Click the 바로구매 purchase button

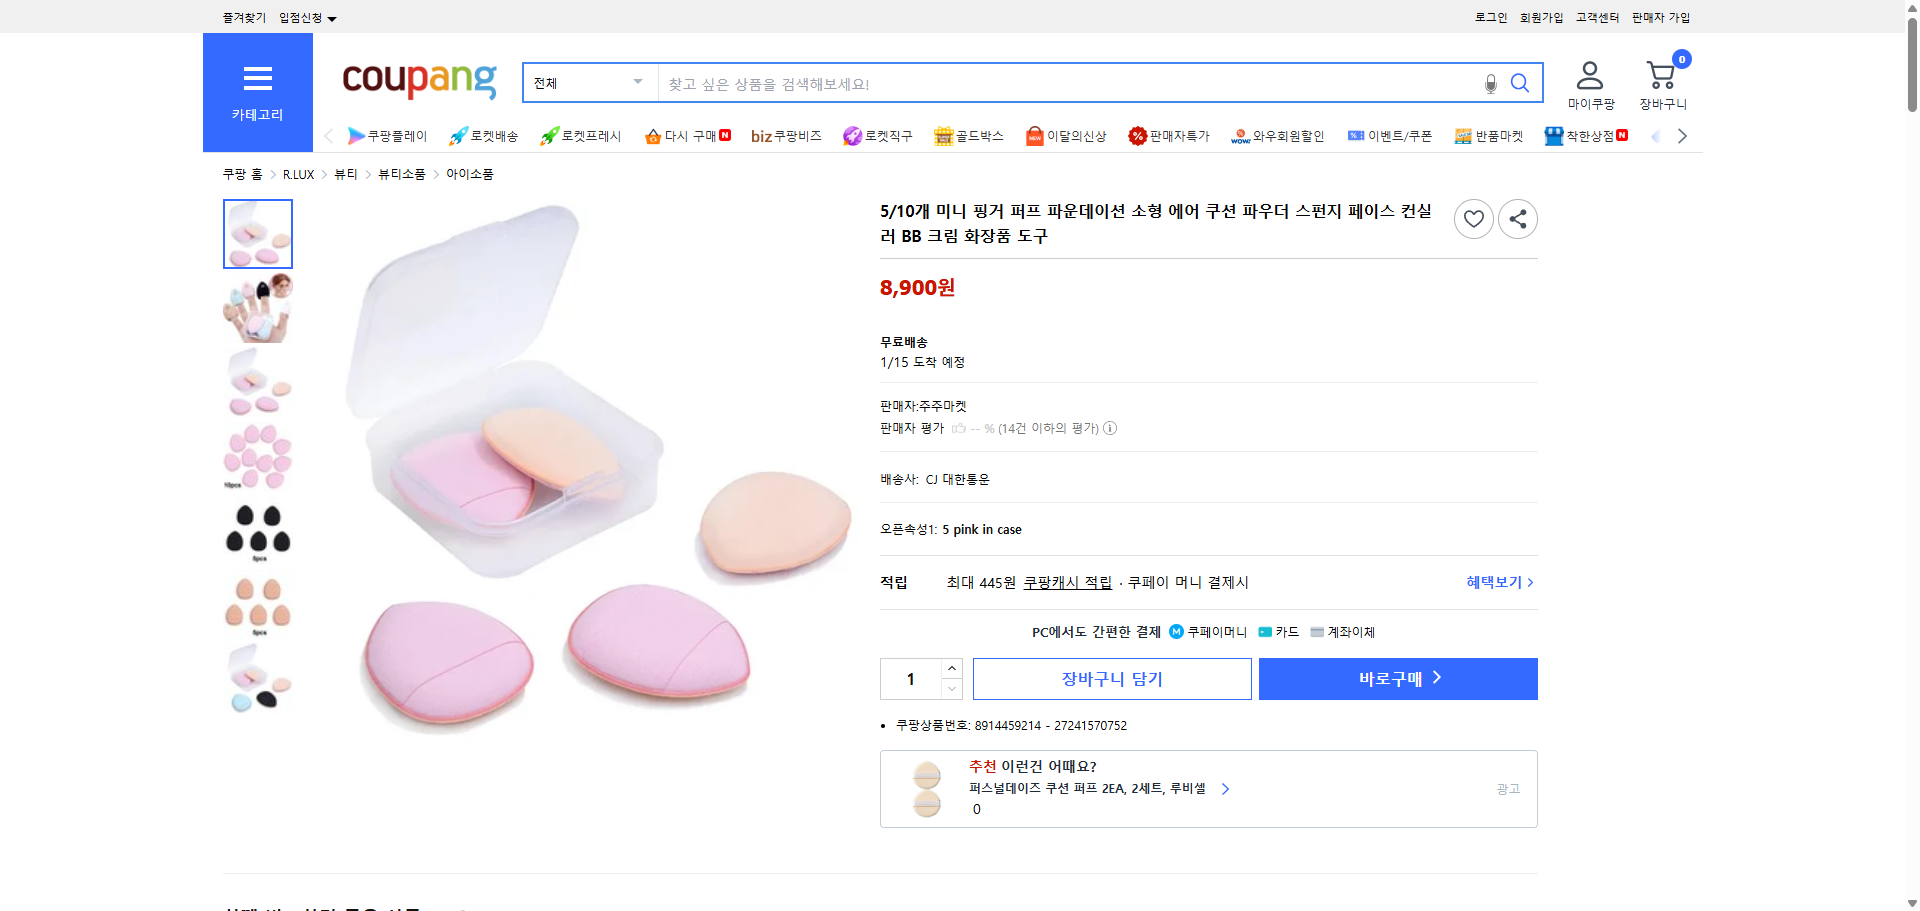1397,678
